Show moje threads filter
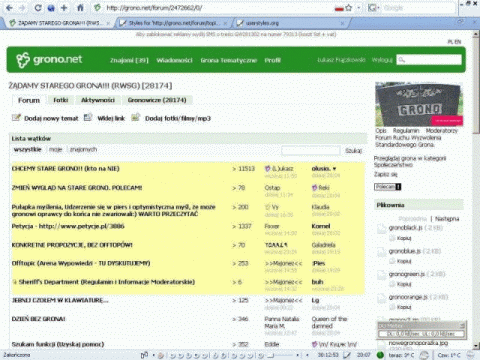 click(56, 150)
